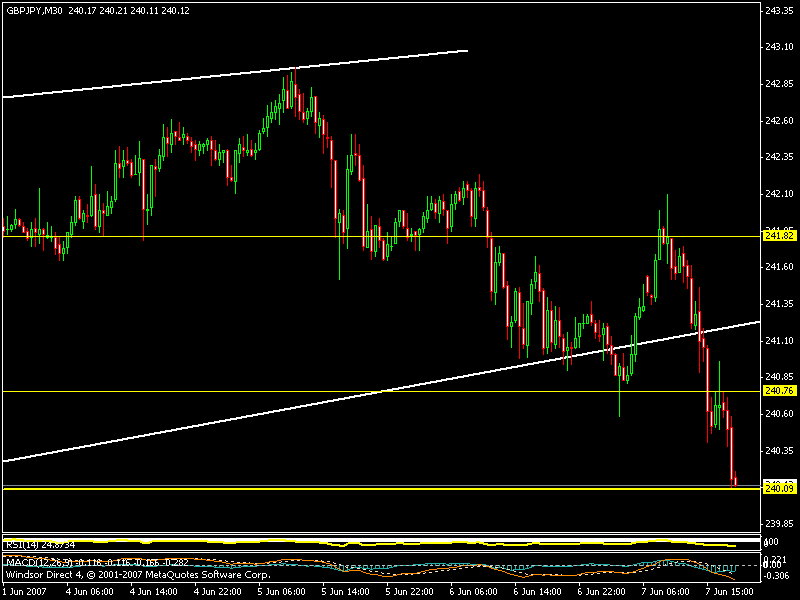Screen dimensions: 800x600
Task: Click the latest red candle near 240.09
Action: point(733,478)
